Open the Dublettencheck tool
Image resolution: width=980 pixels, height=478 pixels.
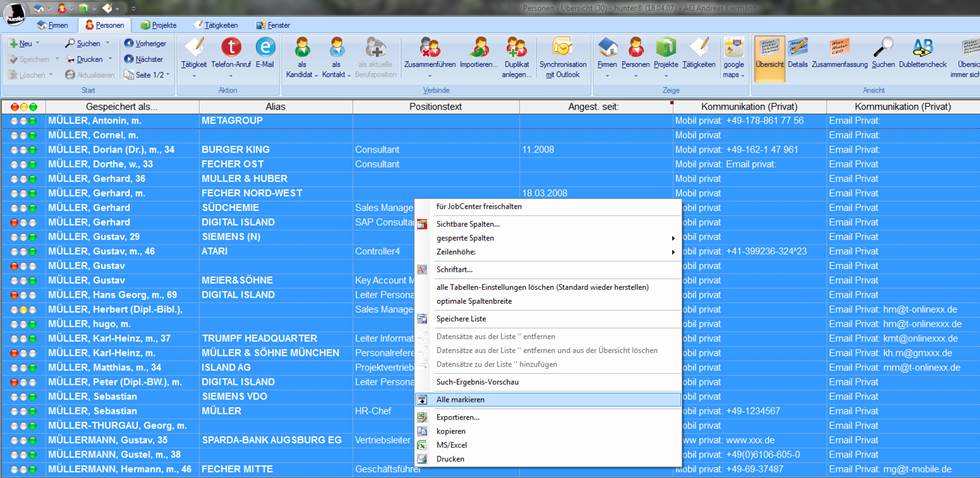pyautogui.click(x=922, y=52)
